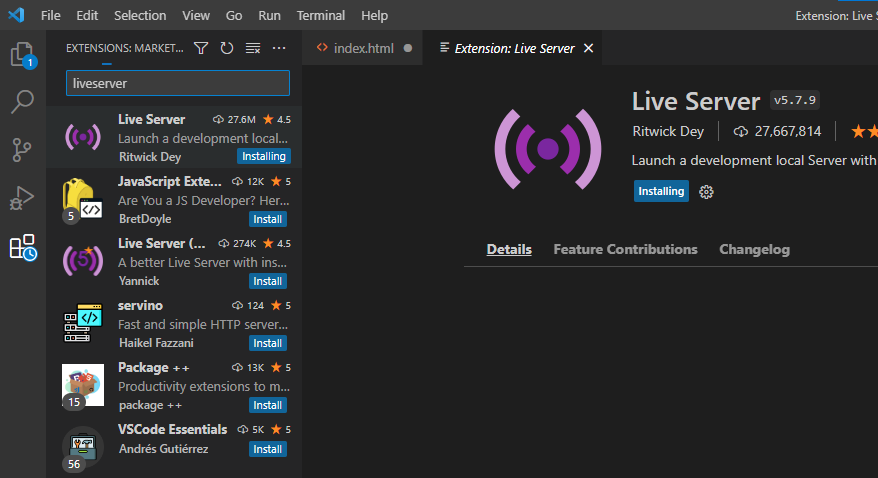Click Installing button on extension details page

(661, 191)
